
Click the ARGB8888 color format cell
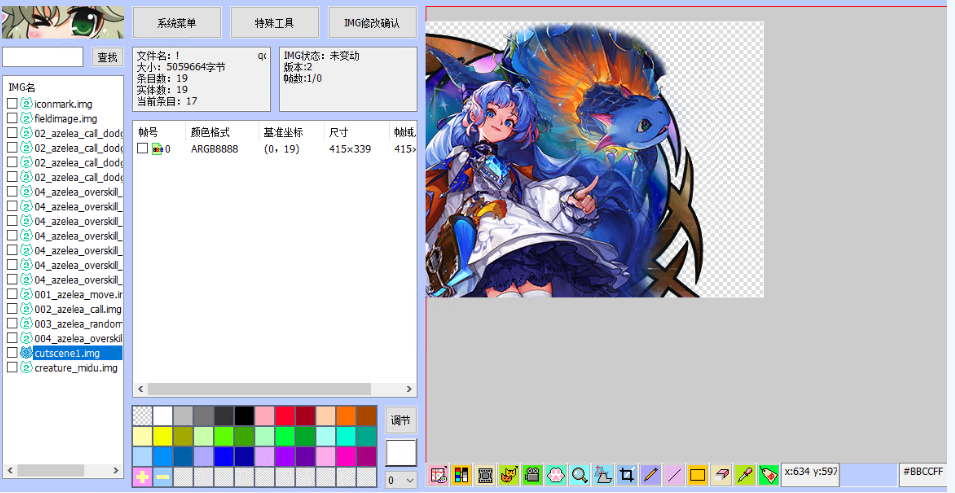coord(214,149)
